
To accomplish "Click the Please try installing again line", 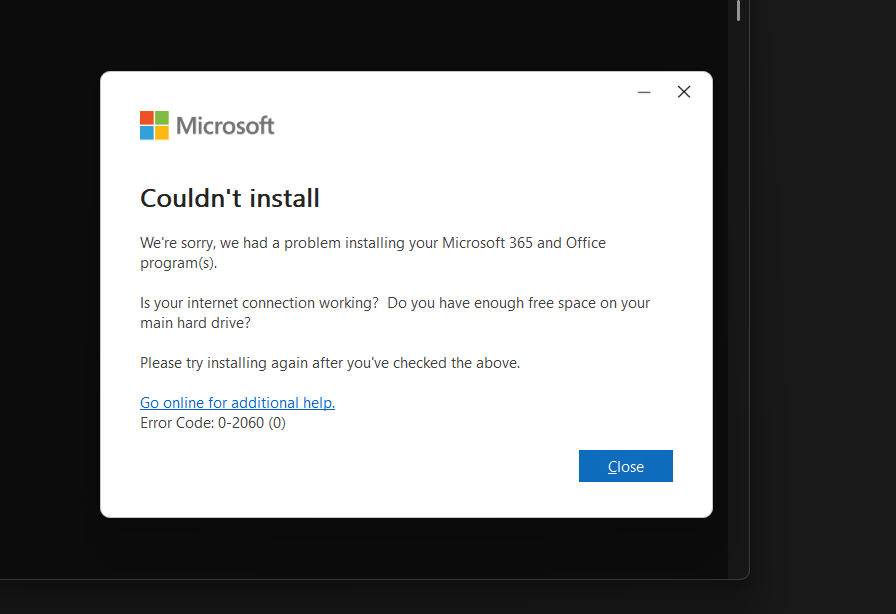I will [x=330, y=363].
